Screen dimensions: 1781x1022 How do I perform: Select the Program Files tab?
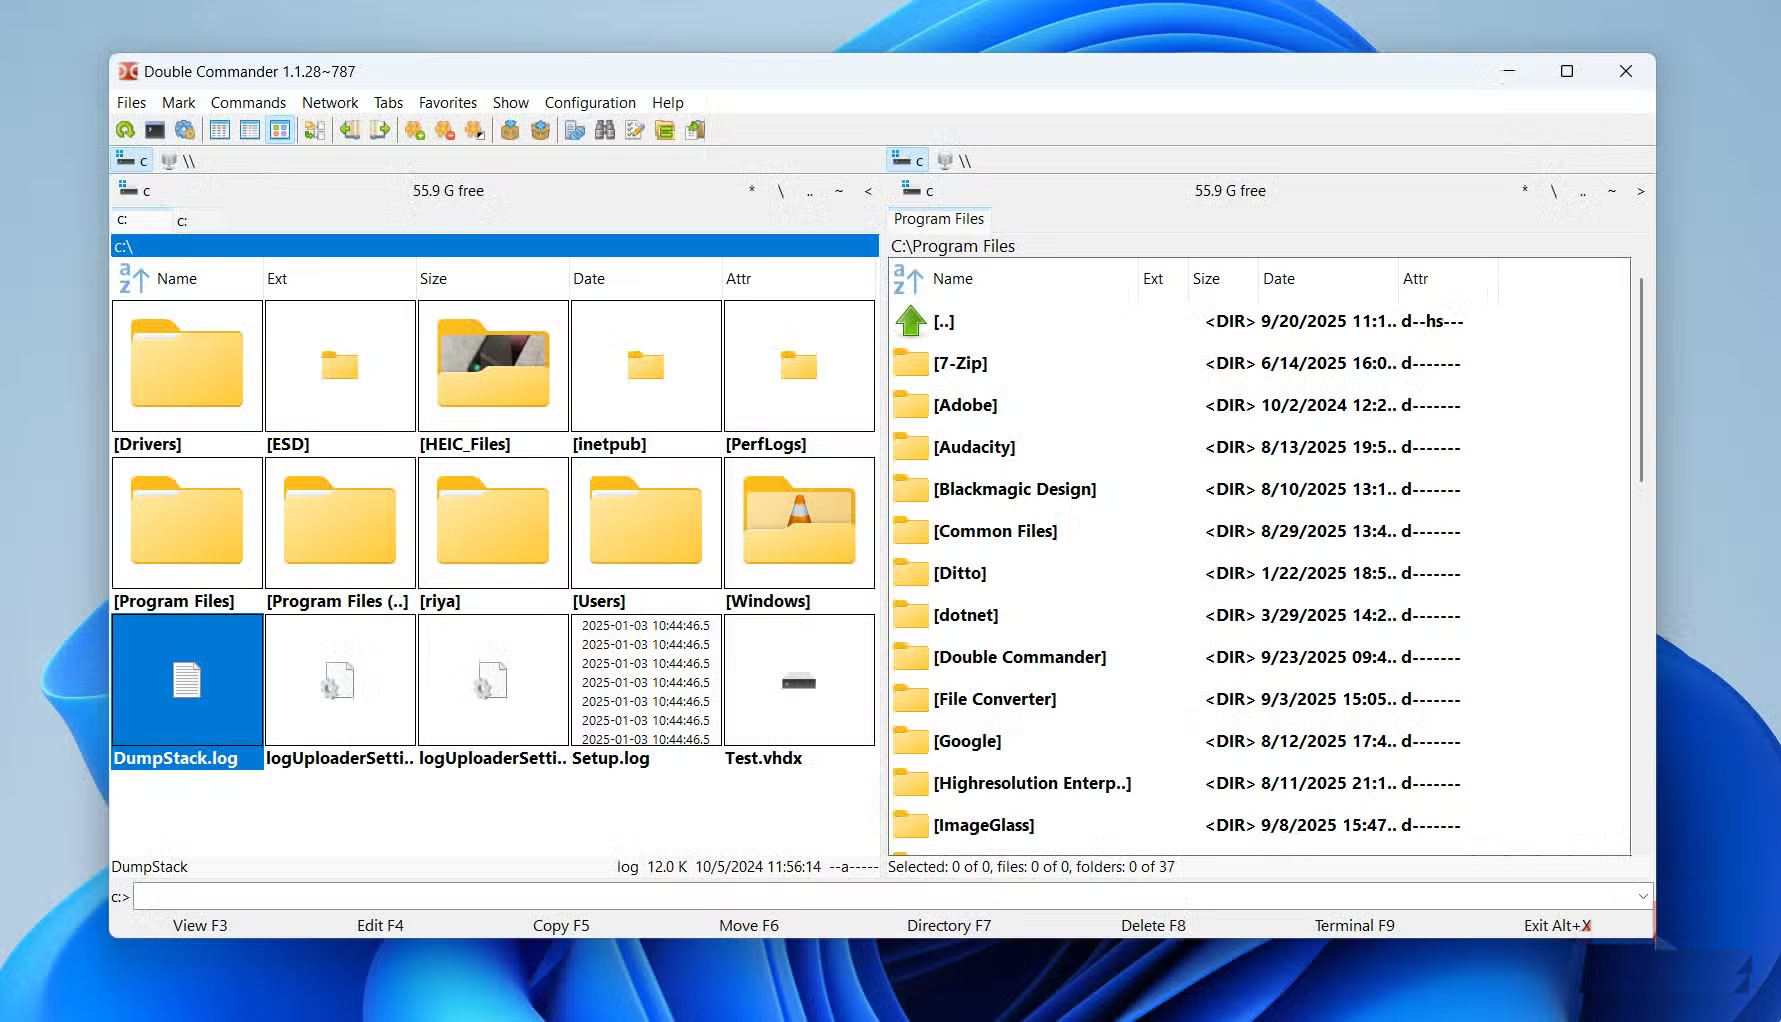938,219
